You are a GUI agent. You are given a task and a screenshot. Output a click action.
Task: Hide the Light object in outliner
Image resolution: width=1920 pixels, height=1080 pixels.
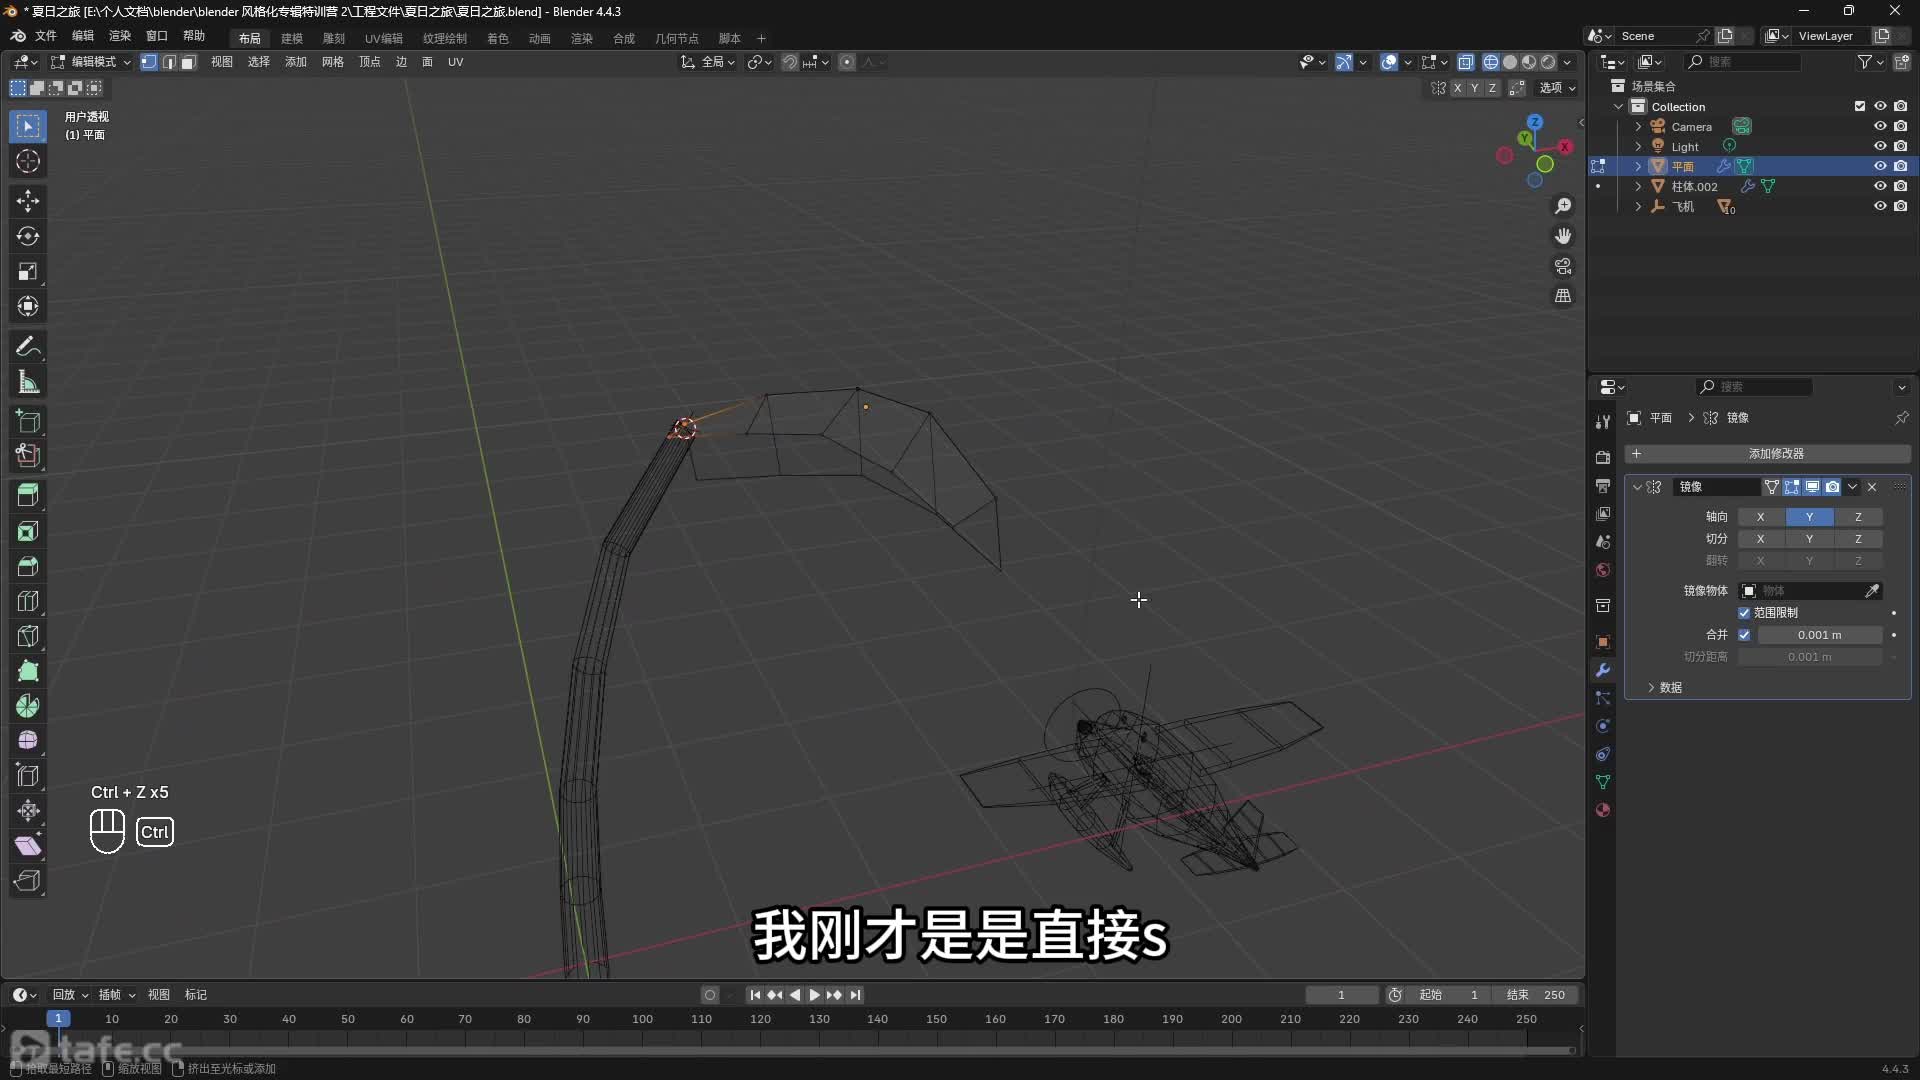click(x=1880, y=146)
